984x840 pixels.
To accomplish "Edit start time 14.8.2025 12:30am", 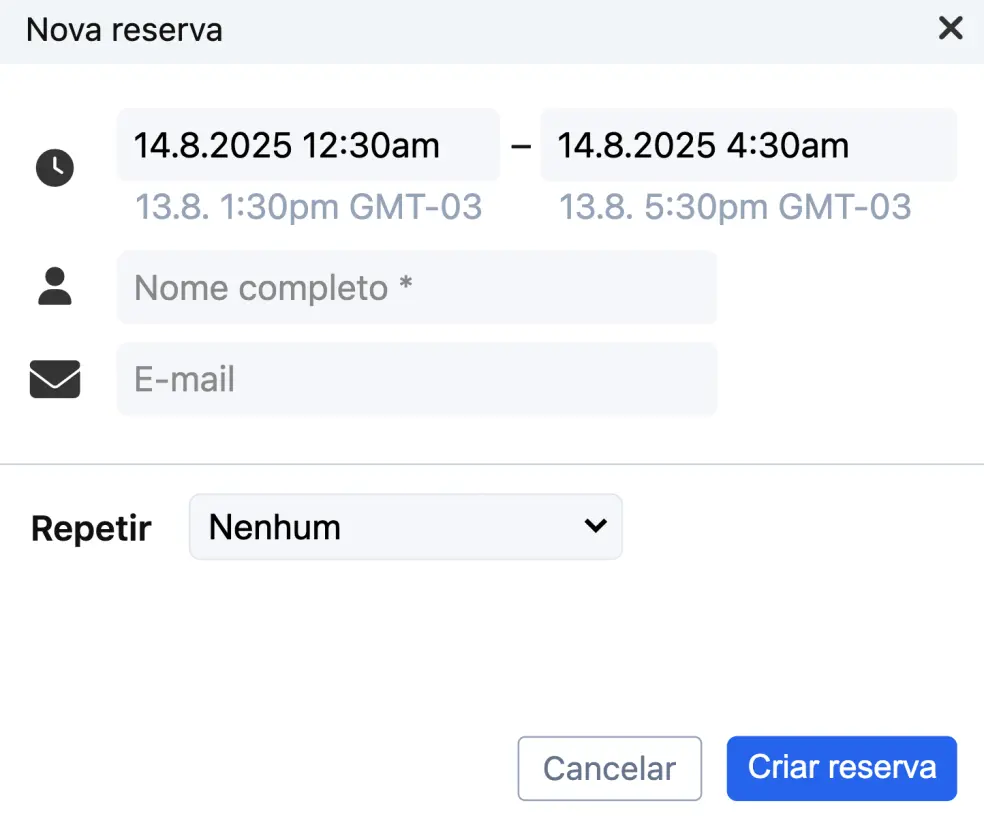I will (x=308, y=145).
